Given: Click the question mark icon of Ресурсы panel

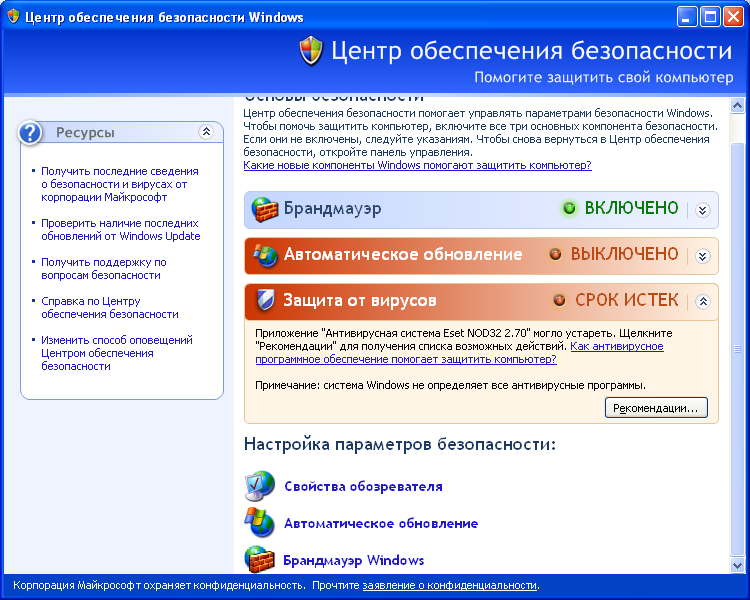Looking at the screenshot, I should coord(30,132).
